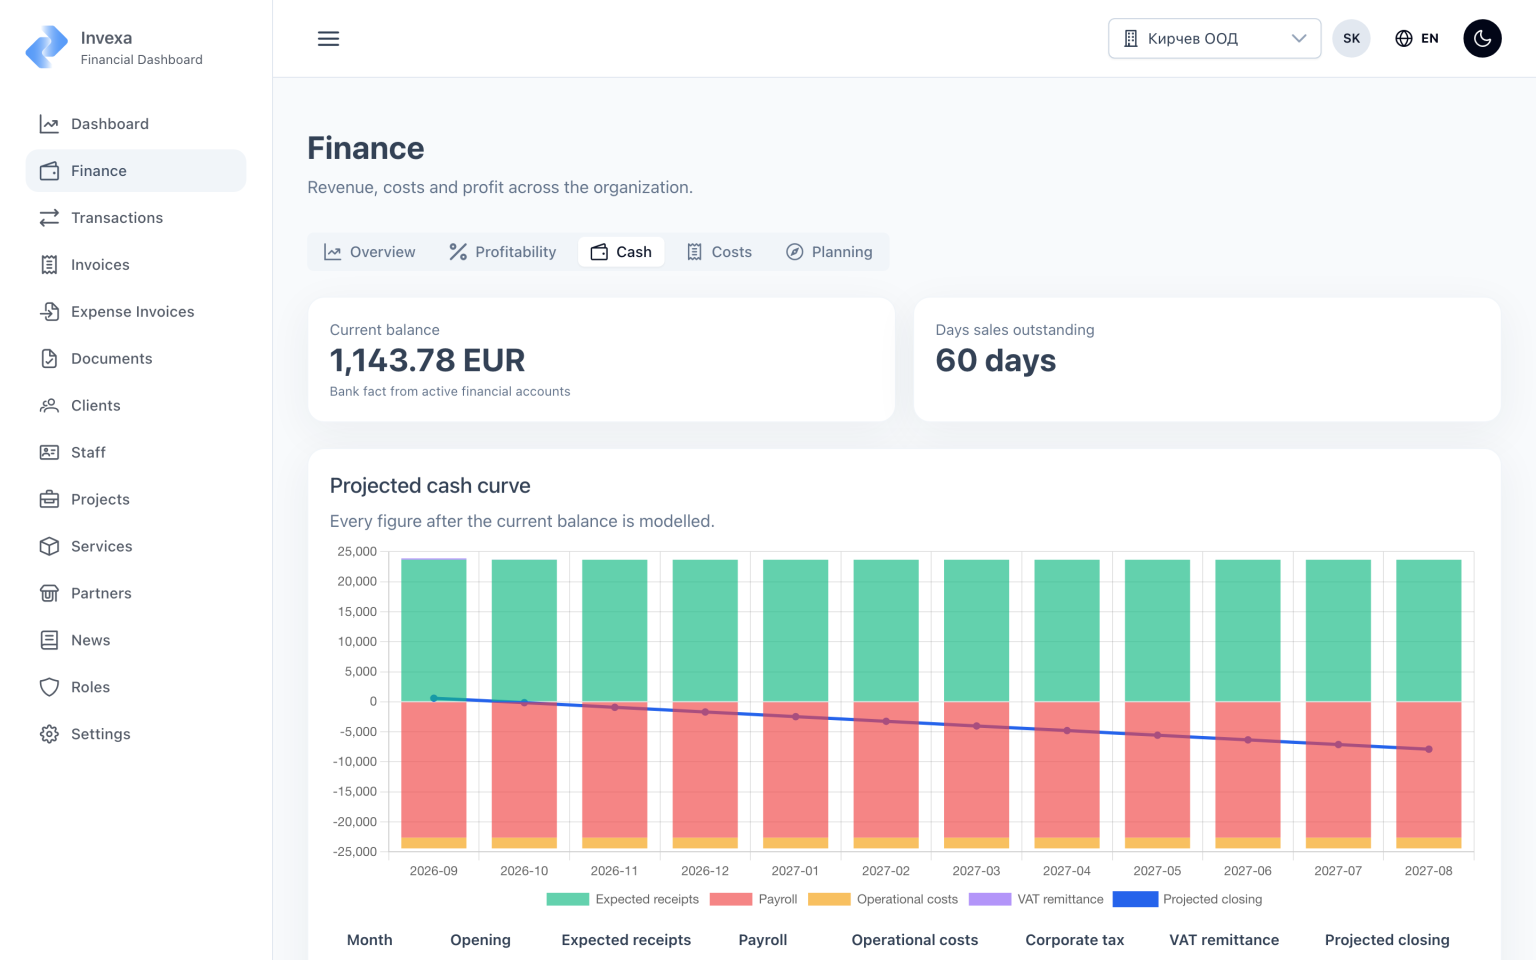Click the 2027-08 projected closing data point
Viewport: 1536px width, 960px height.
click(x=1429, y=749)
